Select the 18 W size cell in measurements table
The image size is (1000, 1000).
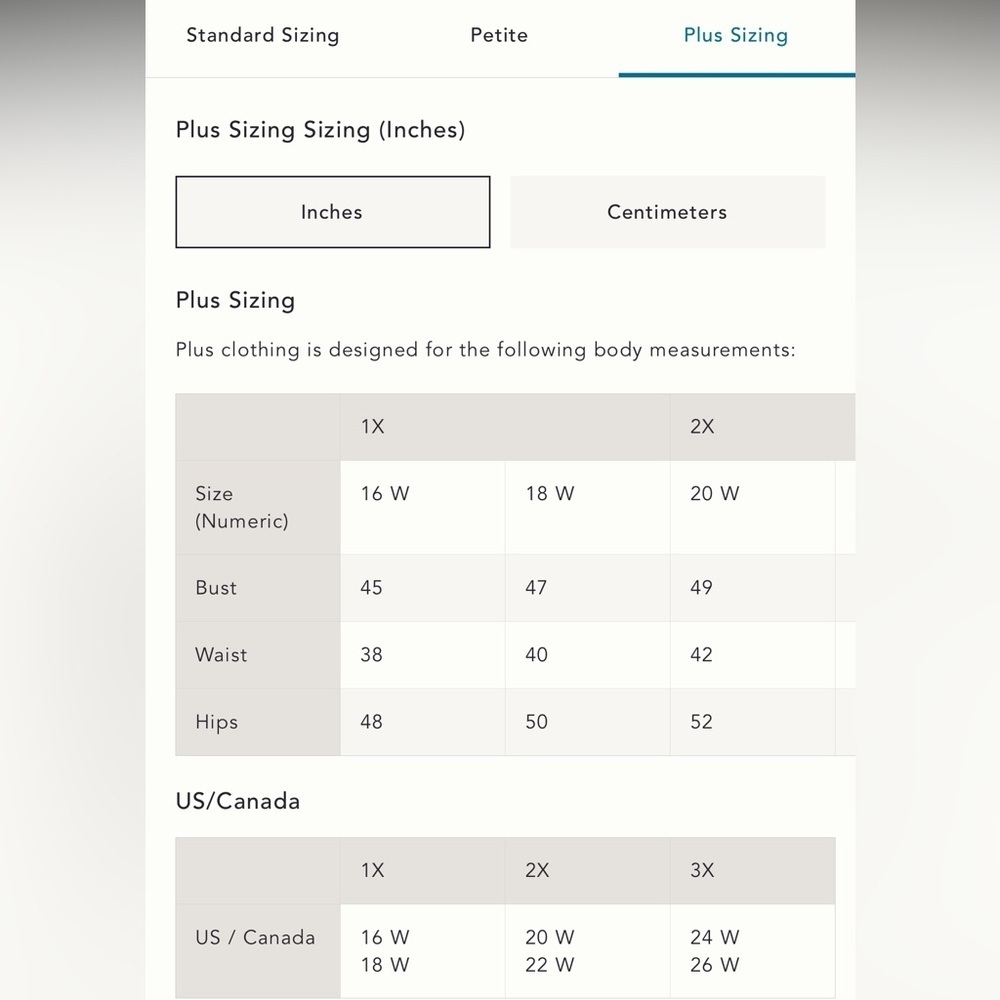coord(587,507)
